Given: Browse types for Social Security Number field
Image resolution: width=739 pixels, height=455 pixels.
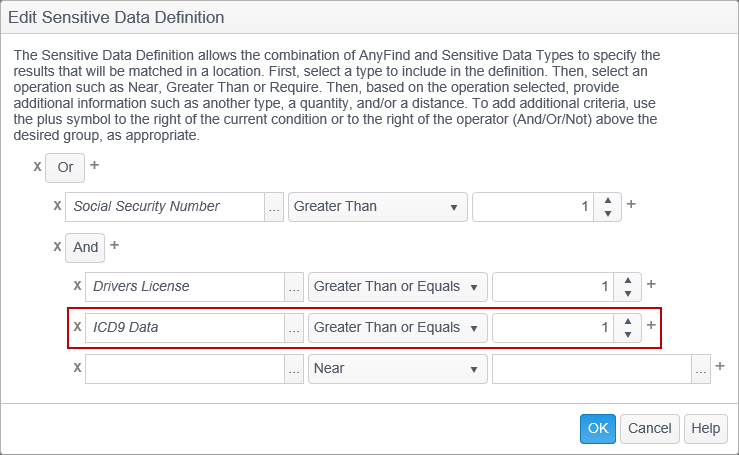Looking at the screenshot, I should coord(274,207).
